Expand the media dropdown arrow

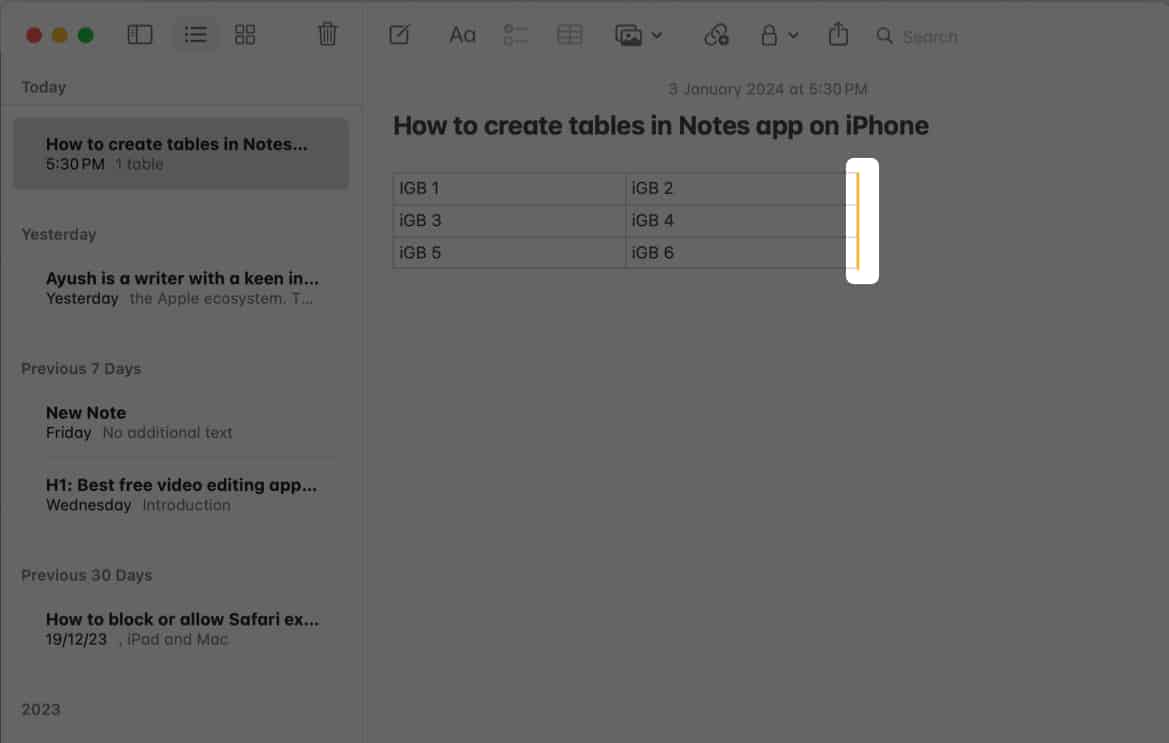(x=657, y=35)
